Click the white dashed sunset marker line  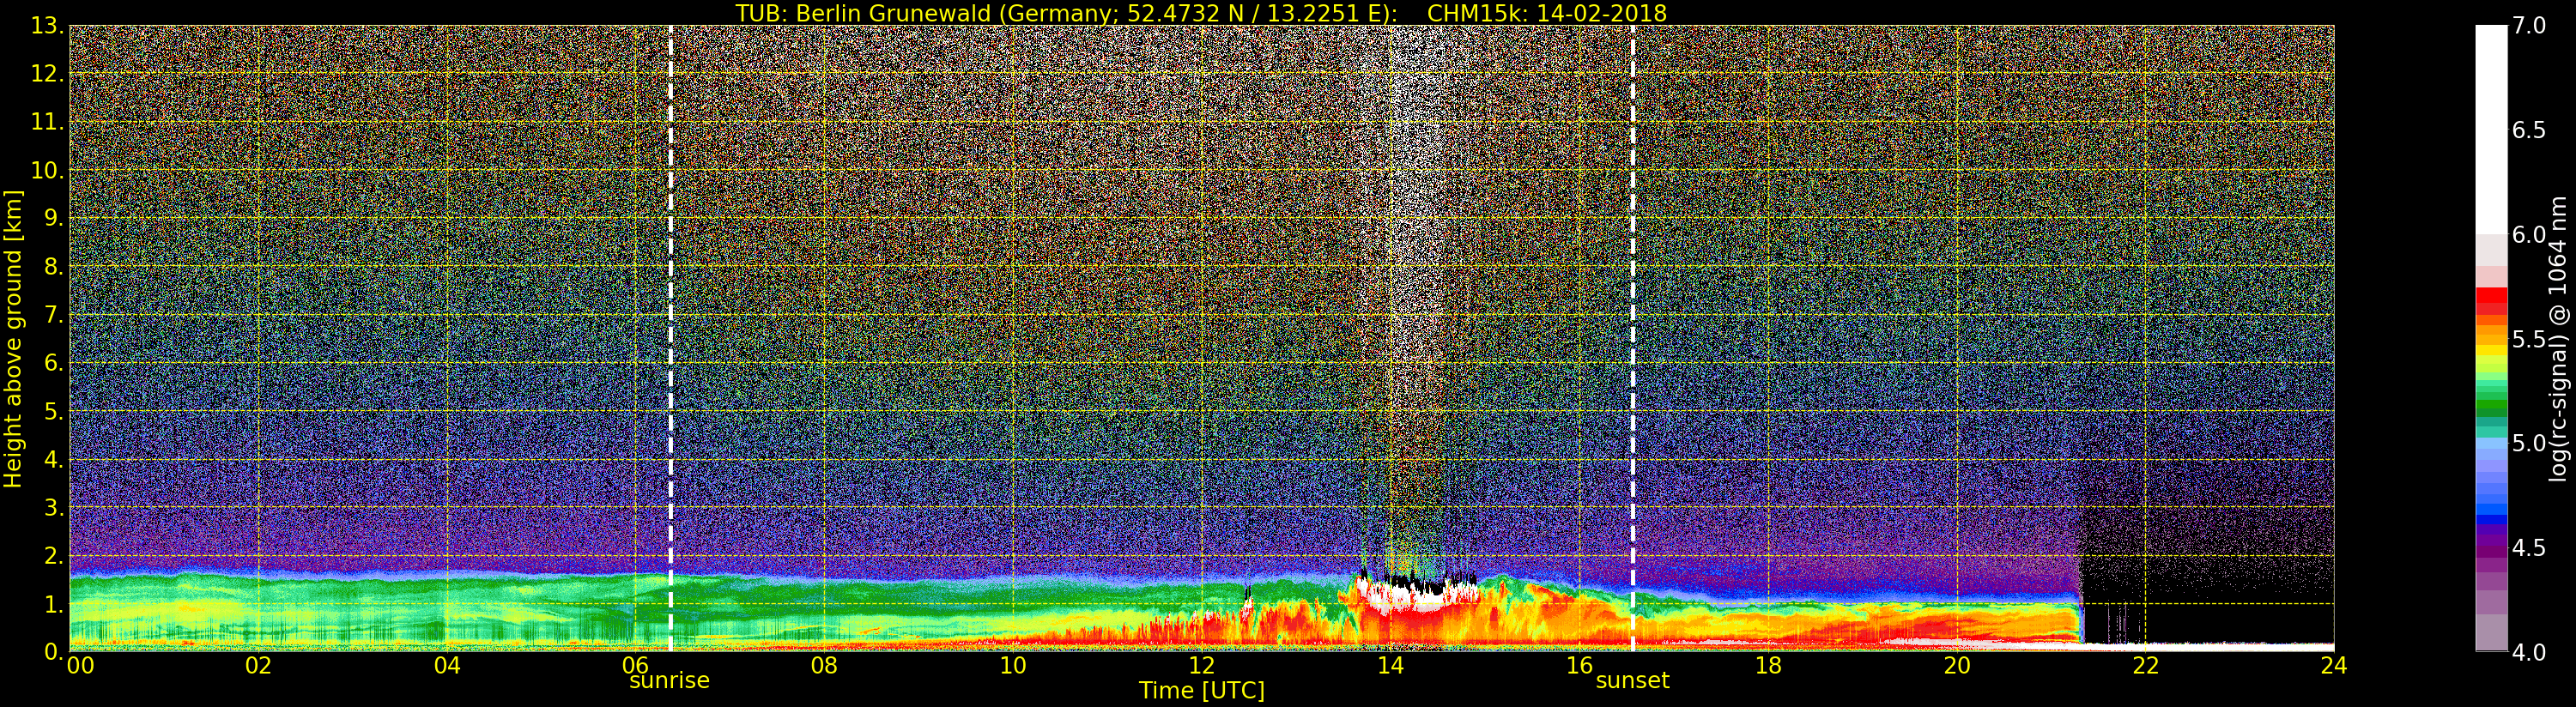point(1633,338)
